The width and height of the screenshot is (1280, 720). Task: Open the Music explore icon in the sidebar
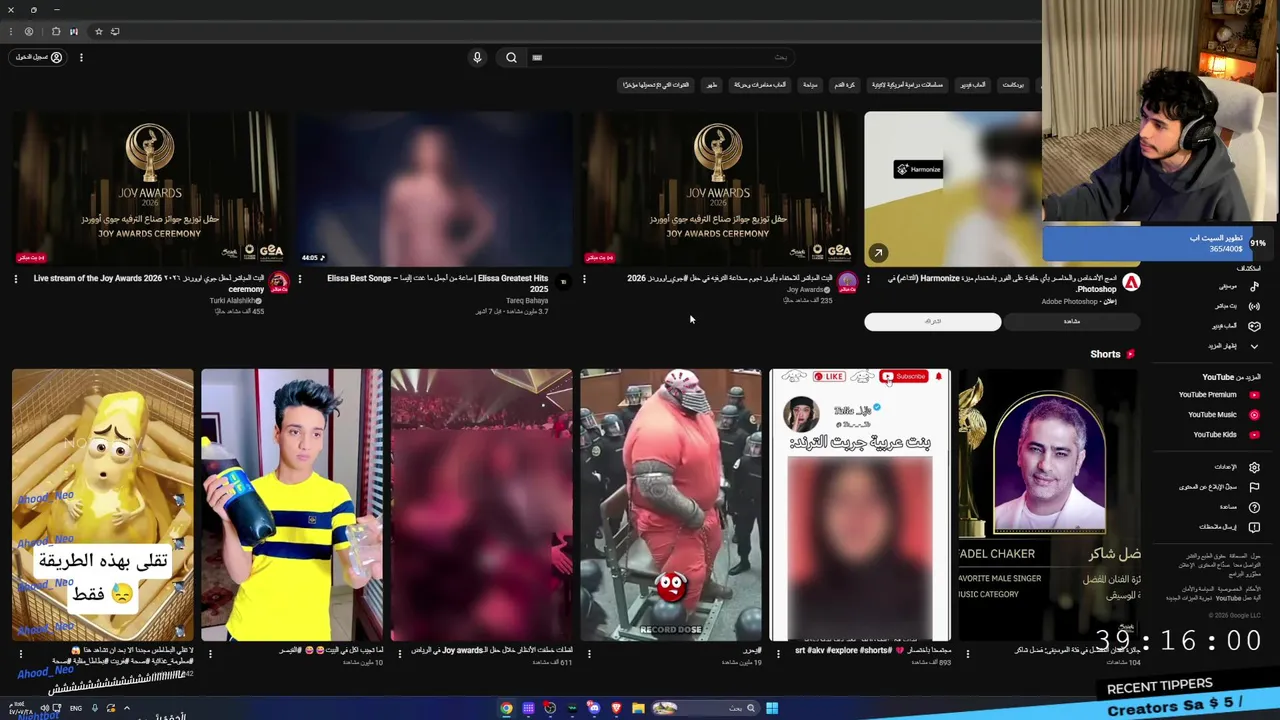1254,286
